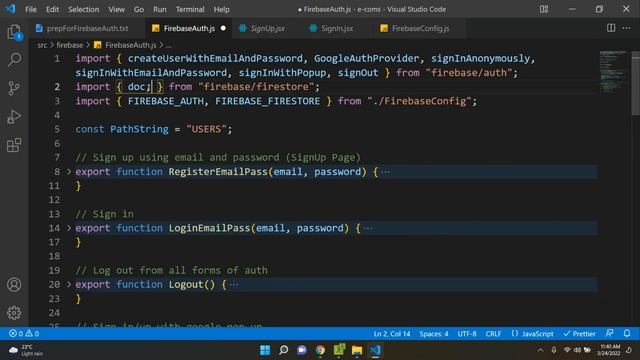Open the Terminal menu
Screen dimensions: 640x360
(190, 9)
